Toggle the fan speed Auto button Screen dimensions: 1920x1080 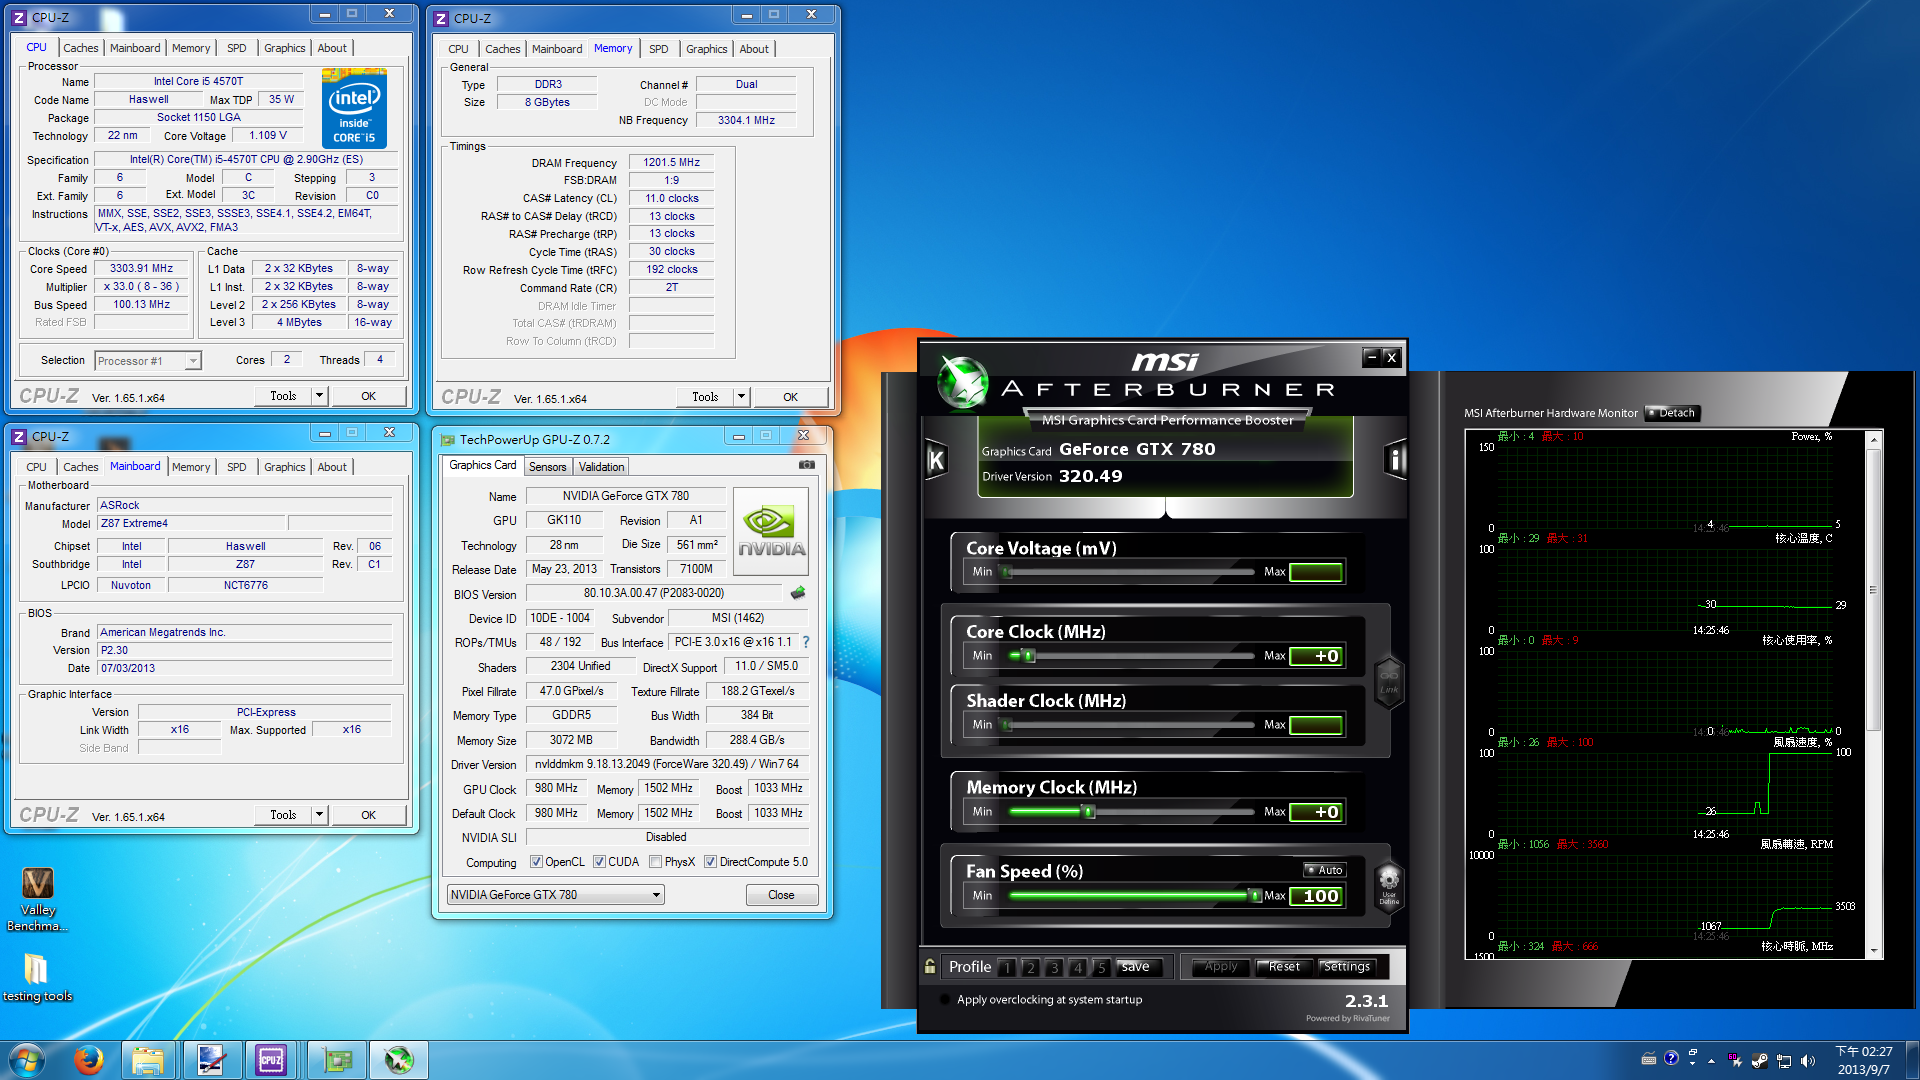point(1325,870)
